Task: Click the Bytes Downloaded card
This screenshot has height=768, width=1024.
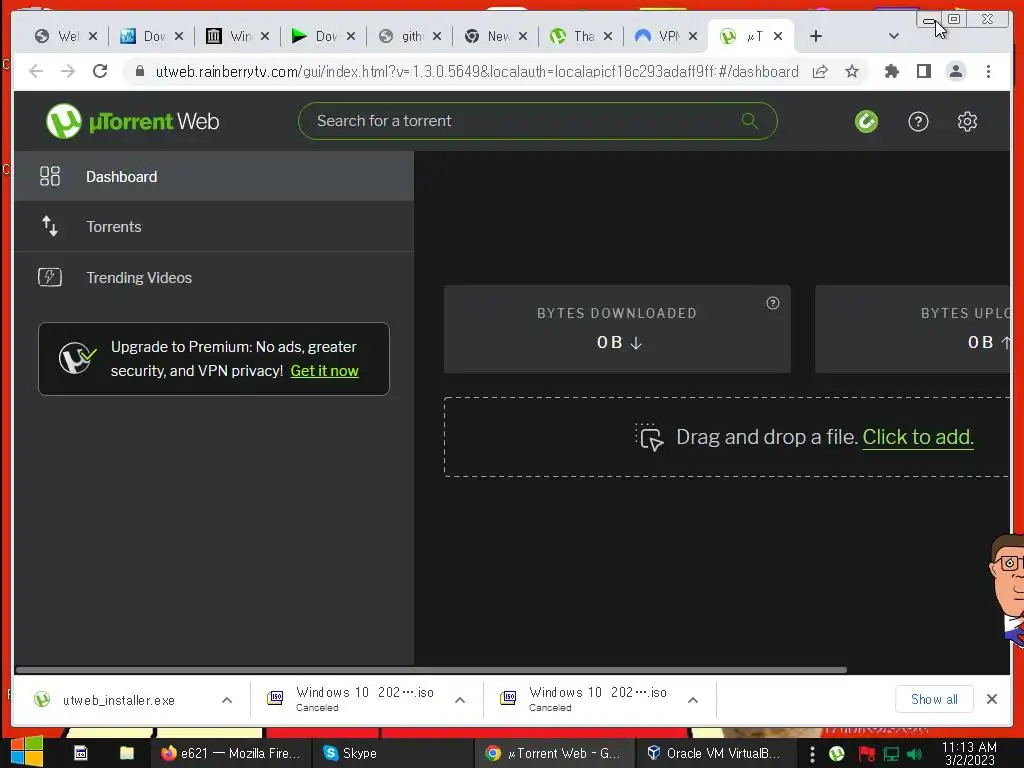Action: pos(617,328)
